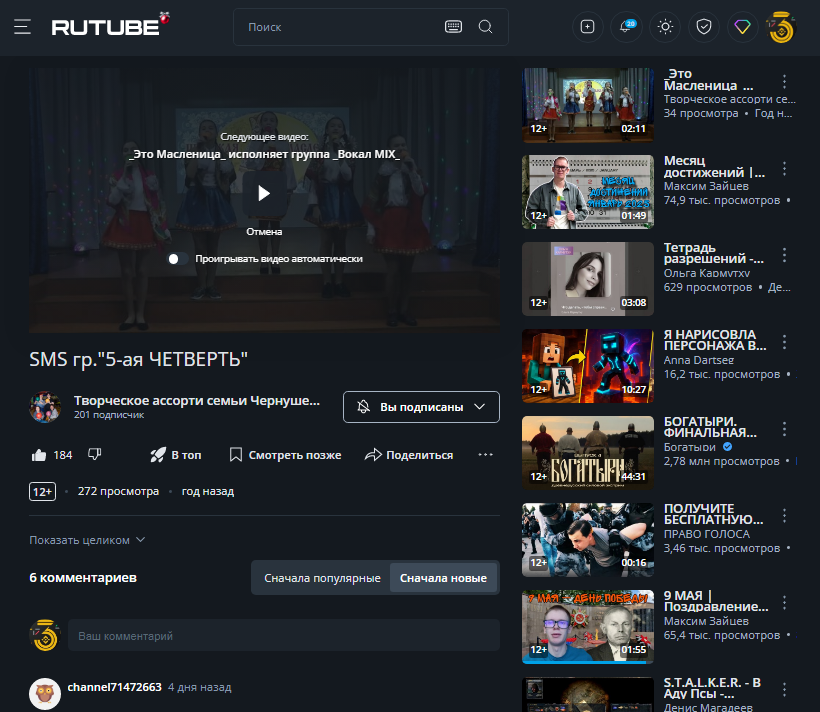Screen dimensions: 820x712
Task: Open options menu for Тетрадь разрешений
Action: point(784,255)
